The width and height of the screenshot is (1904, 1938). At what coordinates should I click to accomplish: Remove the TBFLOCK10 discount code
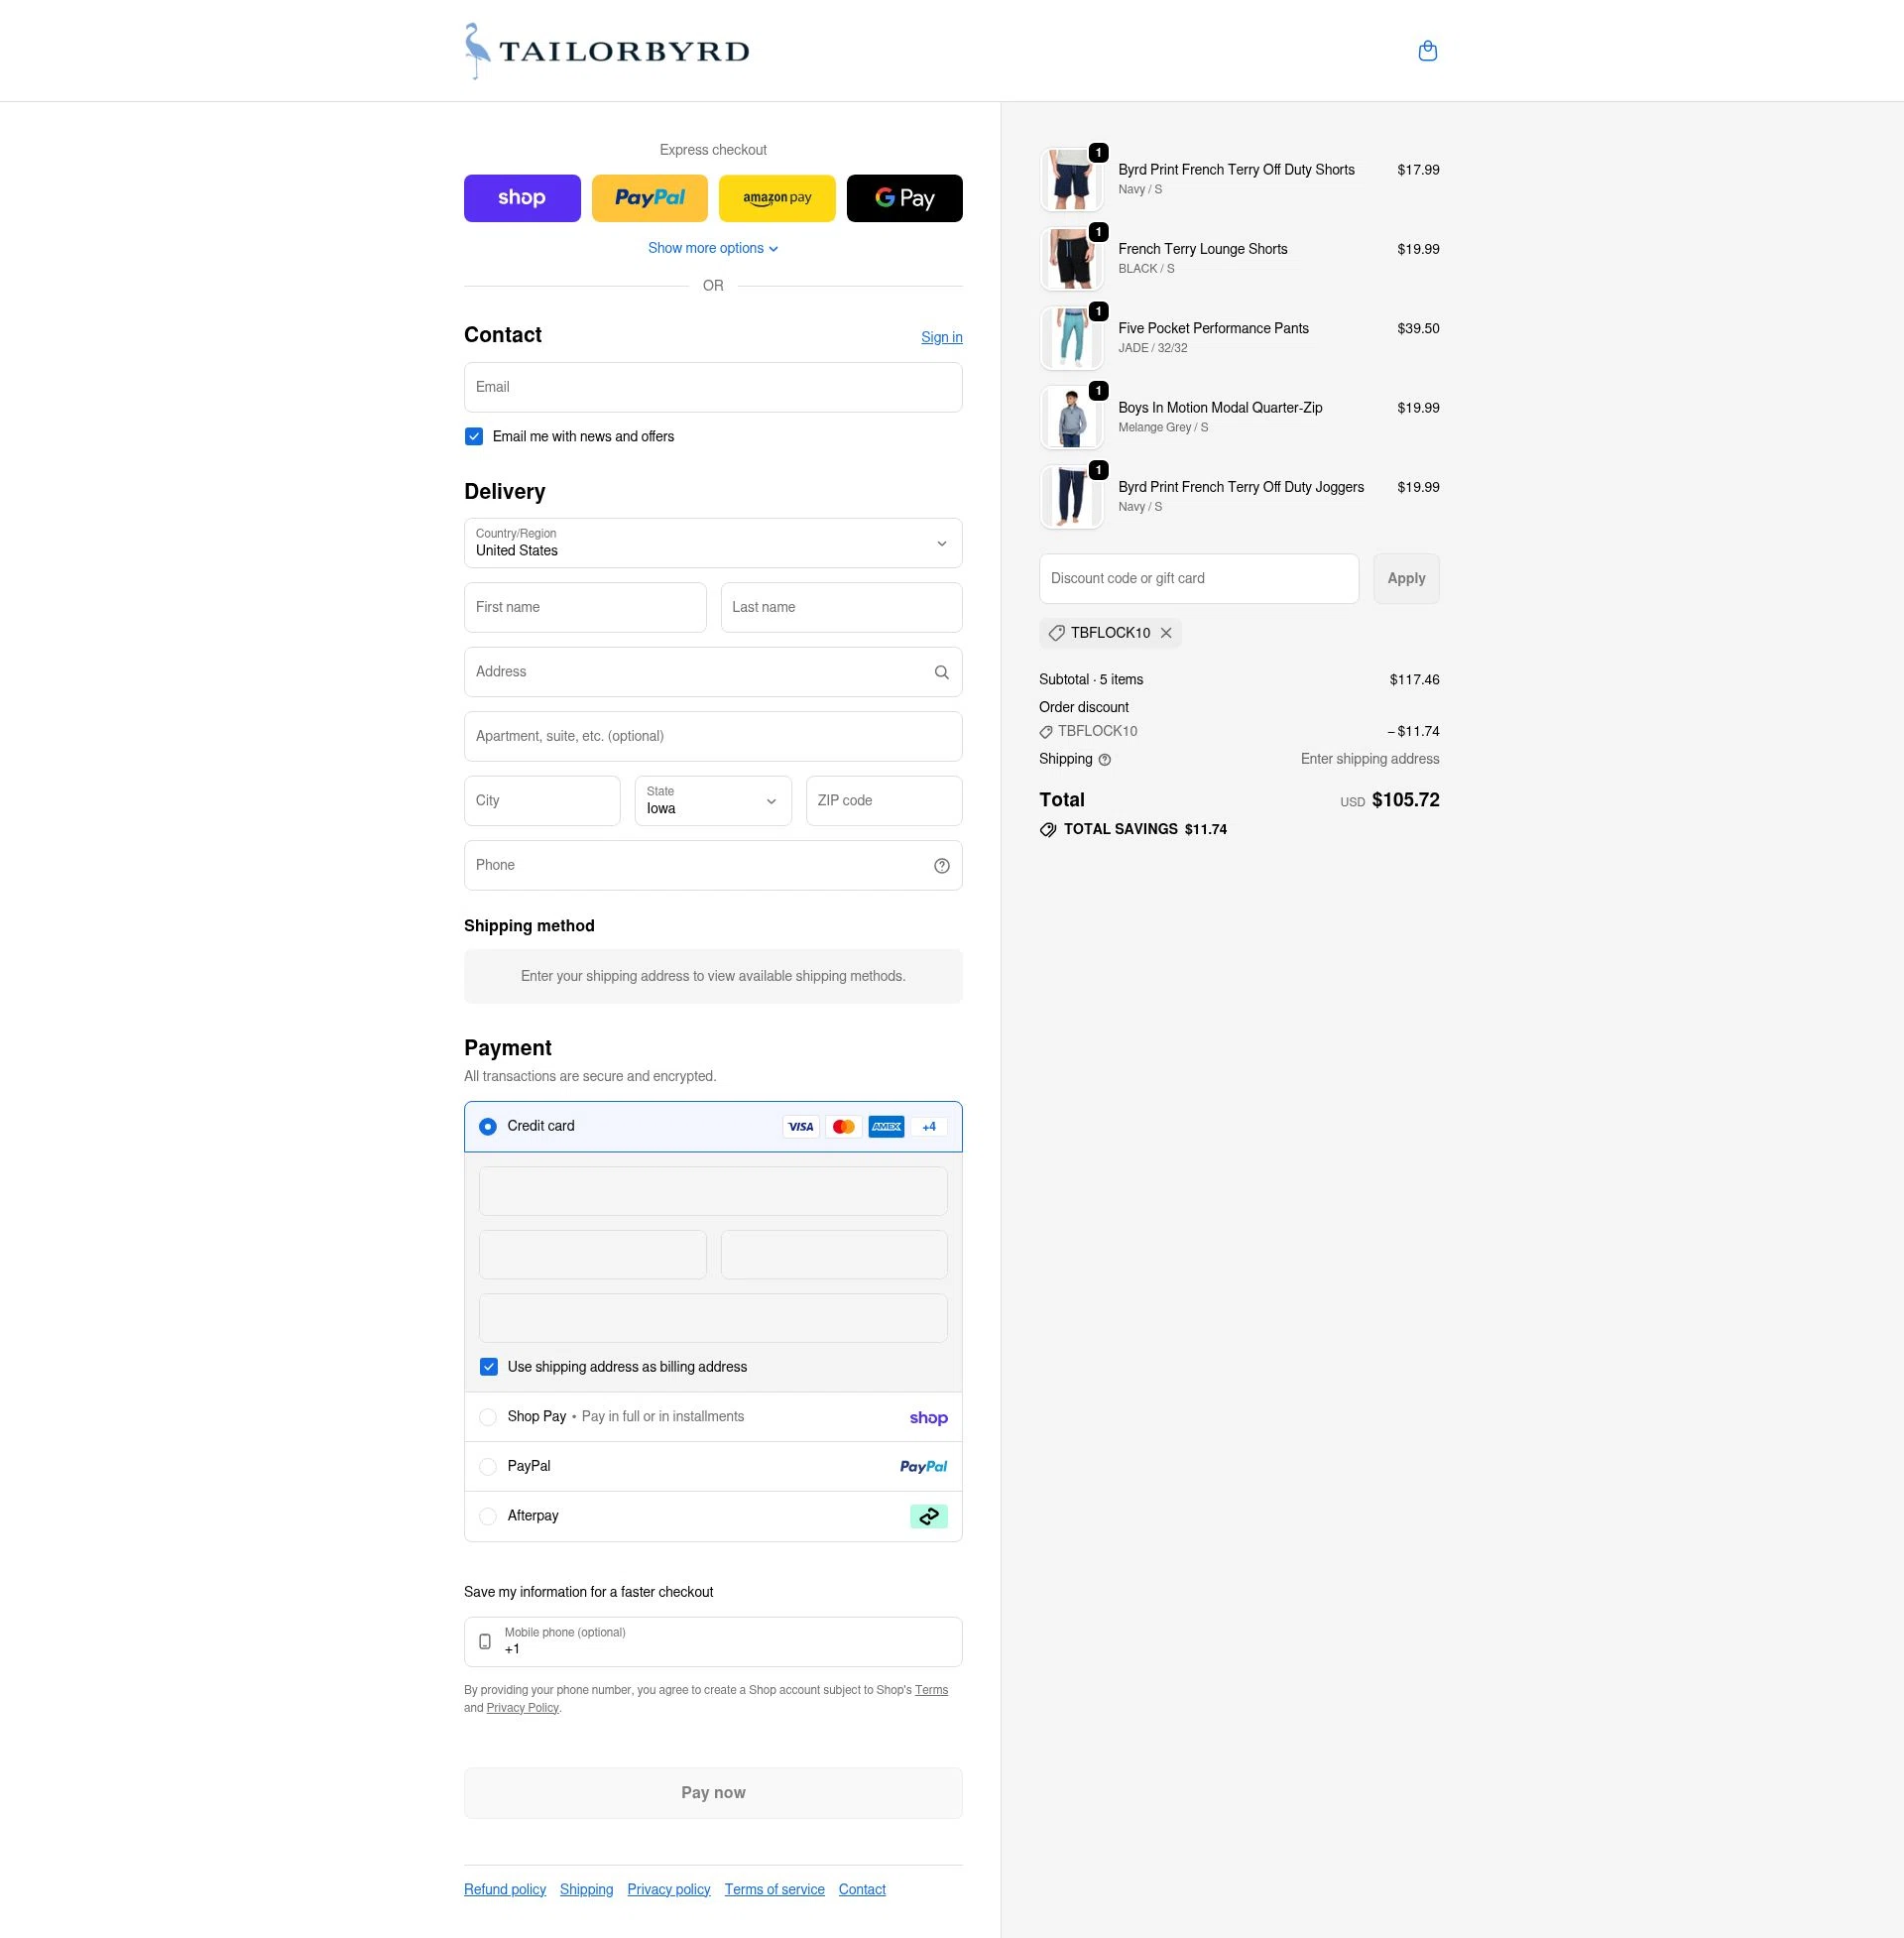click(1166, 633)
